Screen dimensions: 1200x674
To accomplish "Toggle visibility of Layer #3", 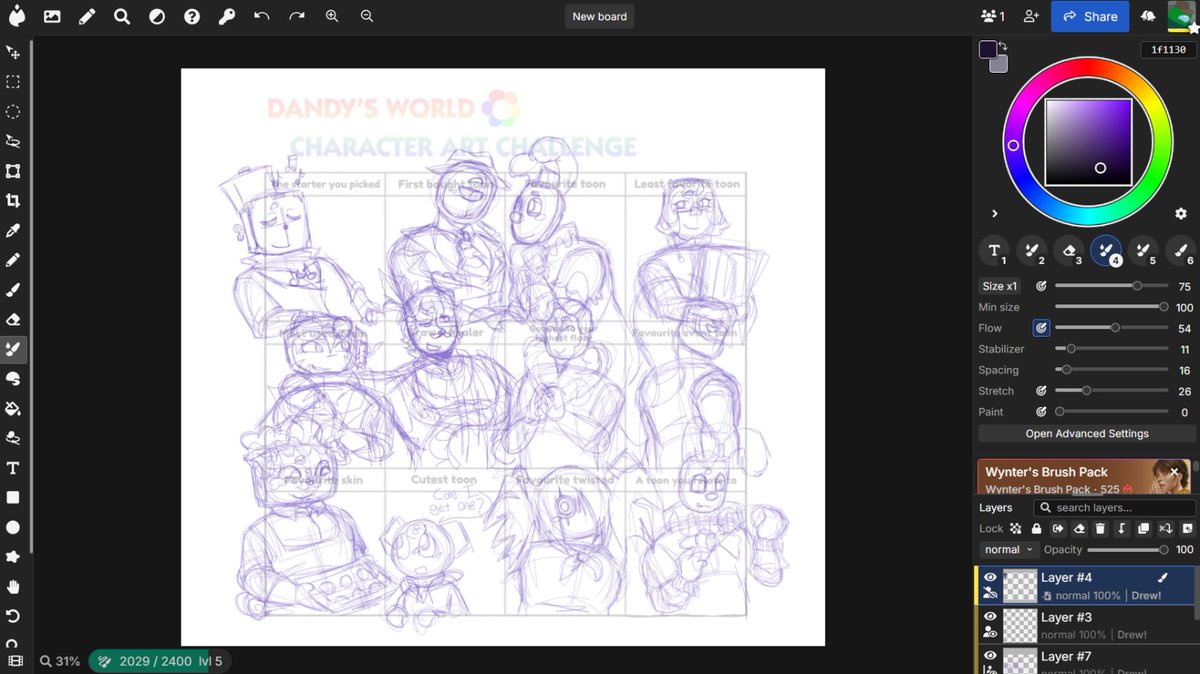I will coord(990,617).
